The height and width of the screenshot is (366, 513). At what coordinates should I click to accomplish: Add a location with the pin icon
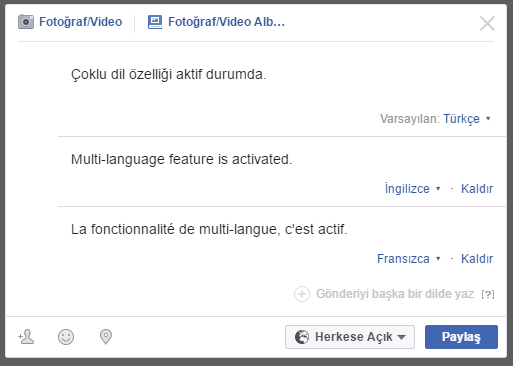pyautogui.click(x=106, y=337)
